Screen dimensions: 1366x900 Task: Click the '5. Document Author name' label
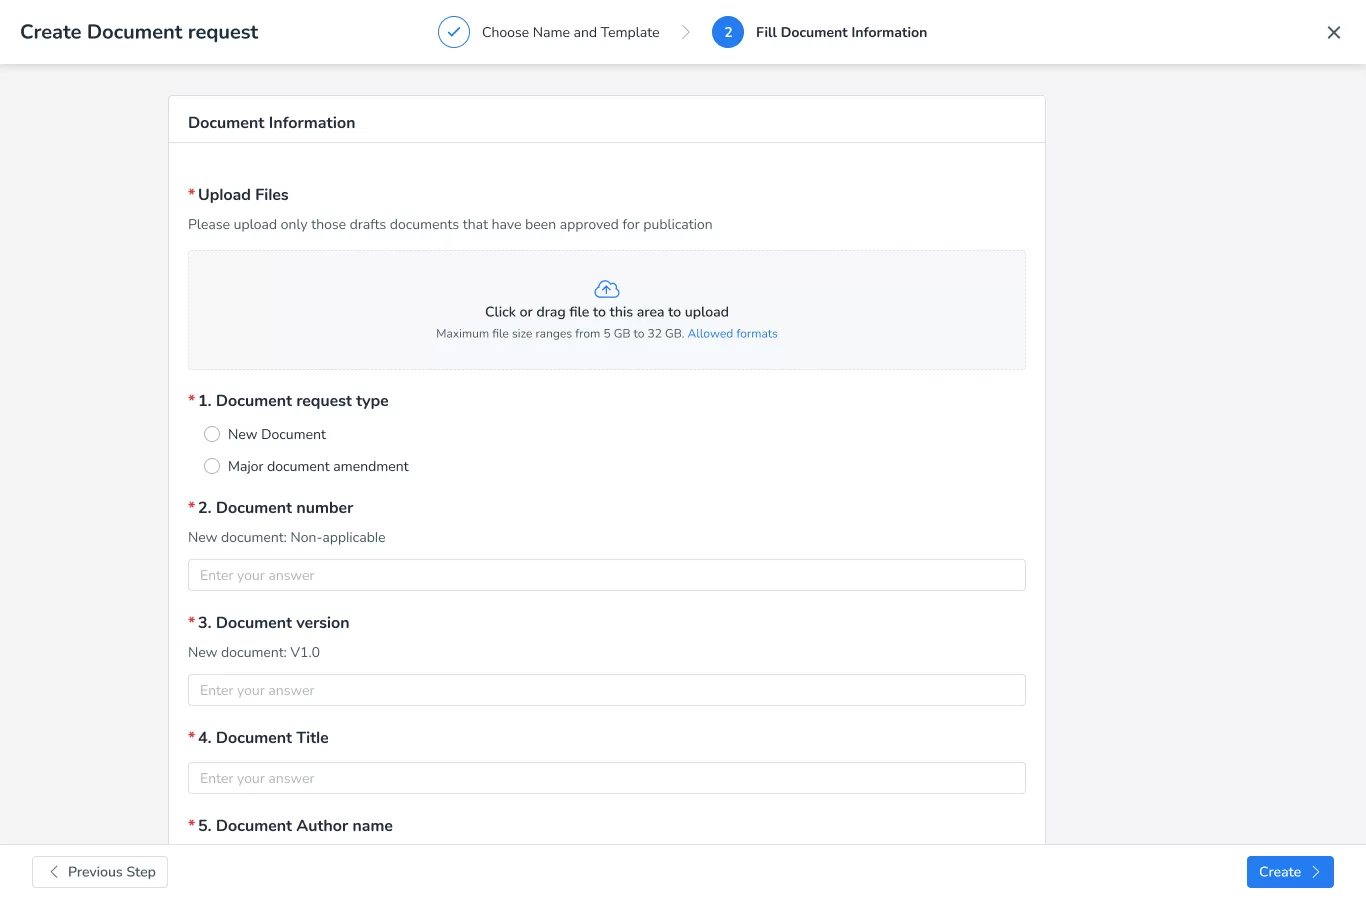point(295,826)
